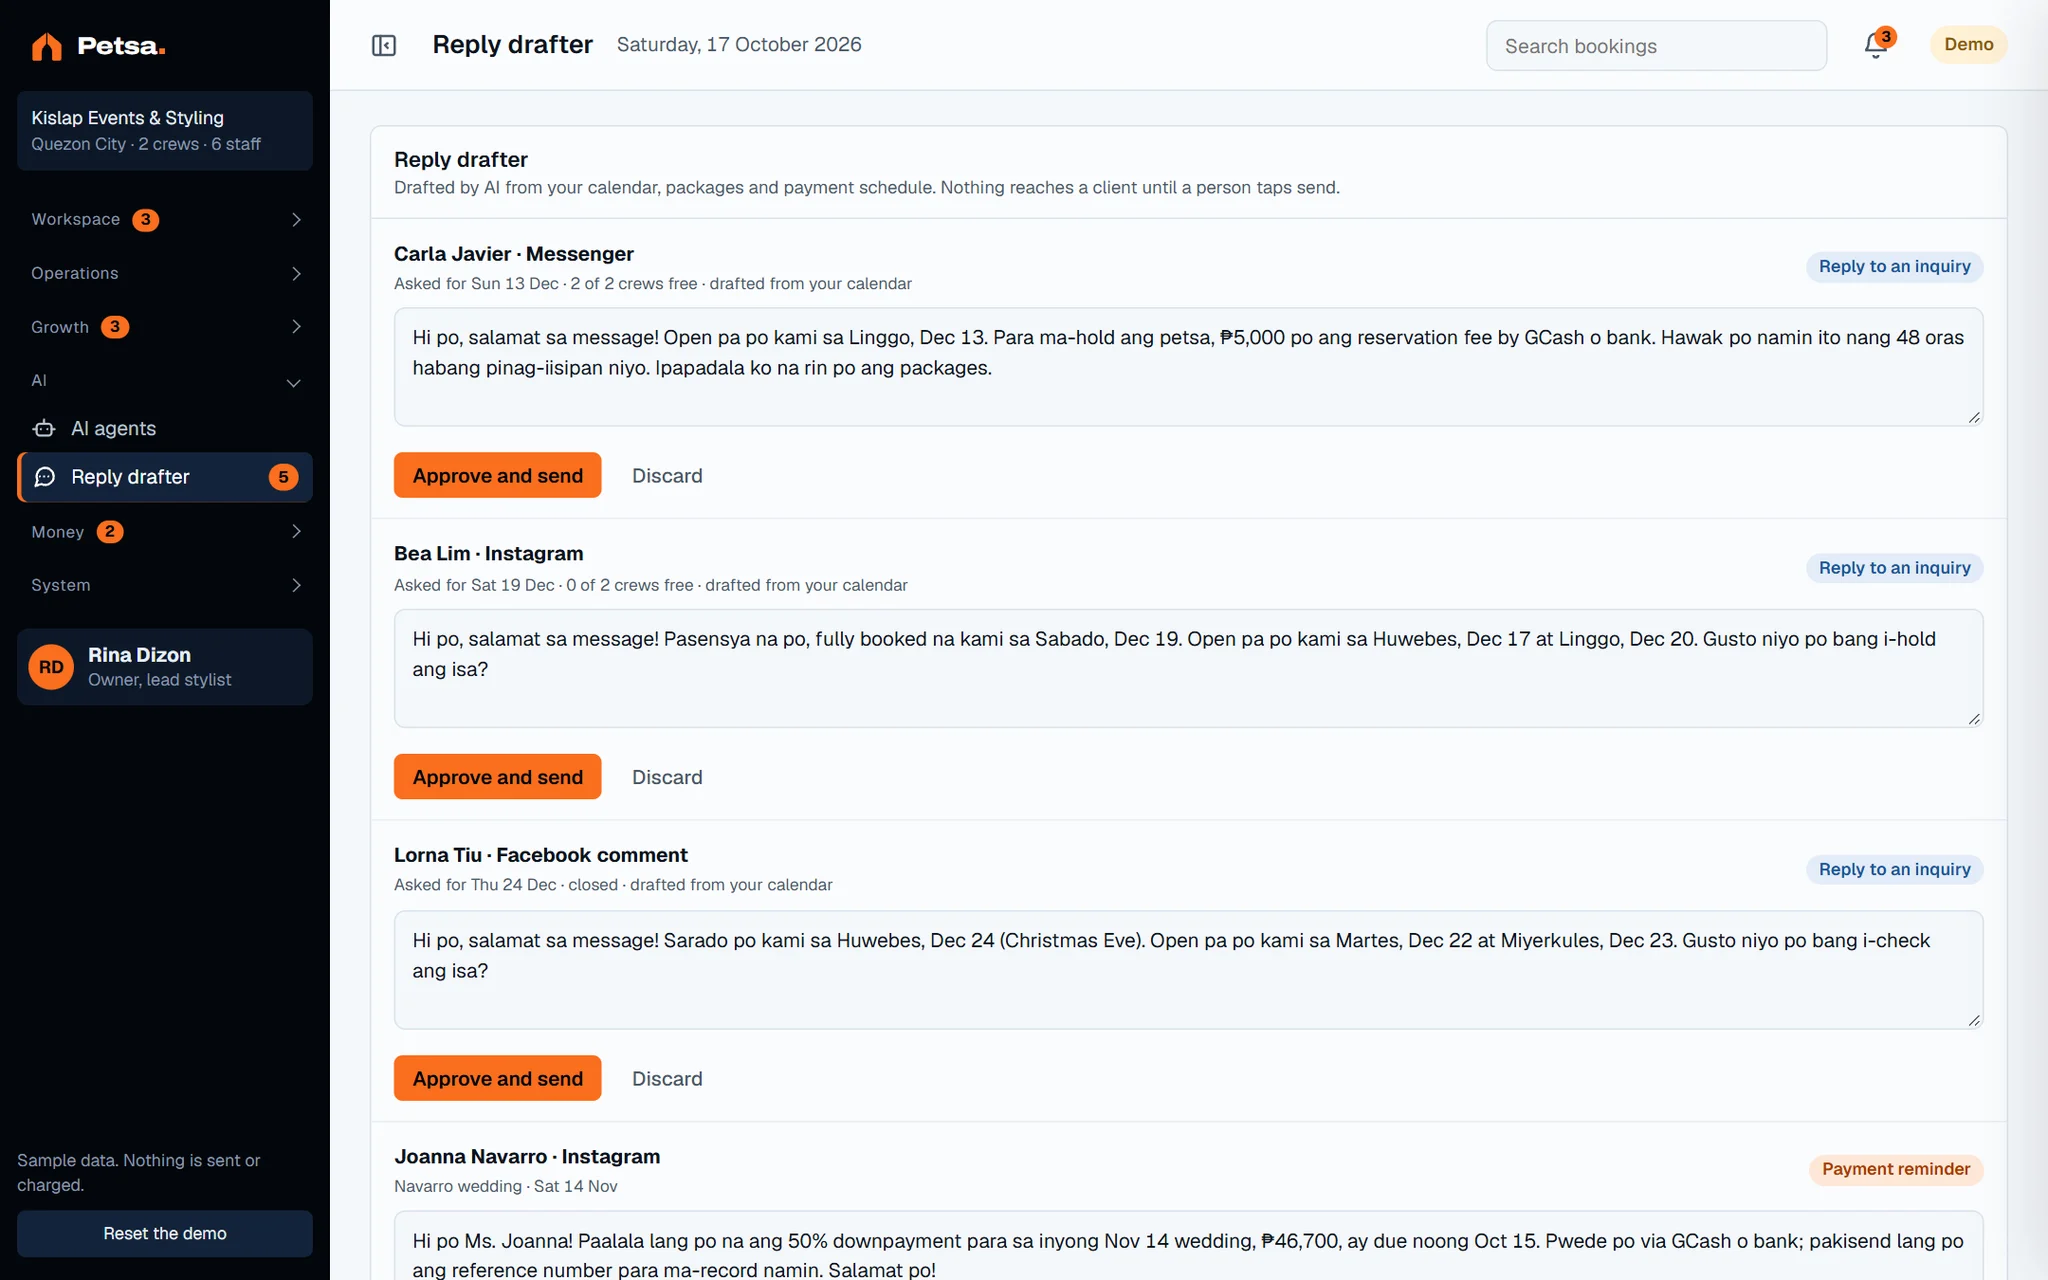
Task: Approve and send Carla Javier's reply
Action: click(497, 475)
